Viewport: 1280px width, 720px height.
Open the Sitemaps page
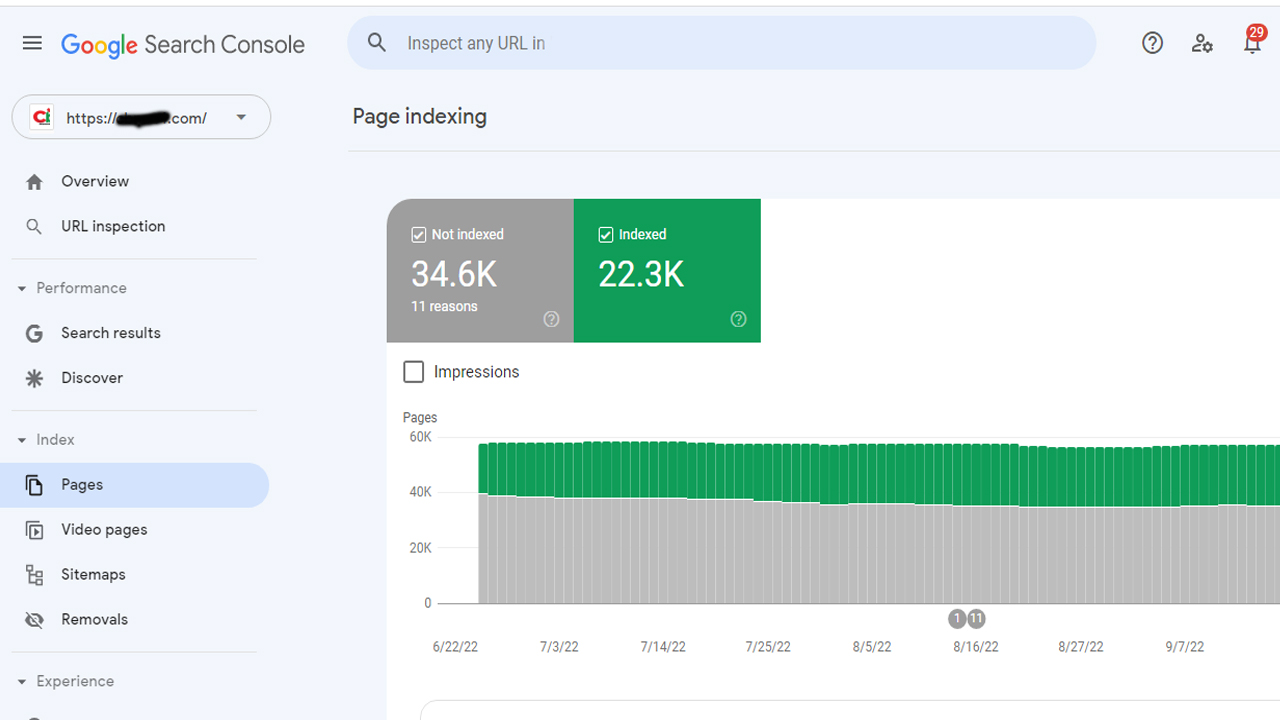click(93, 574)
